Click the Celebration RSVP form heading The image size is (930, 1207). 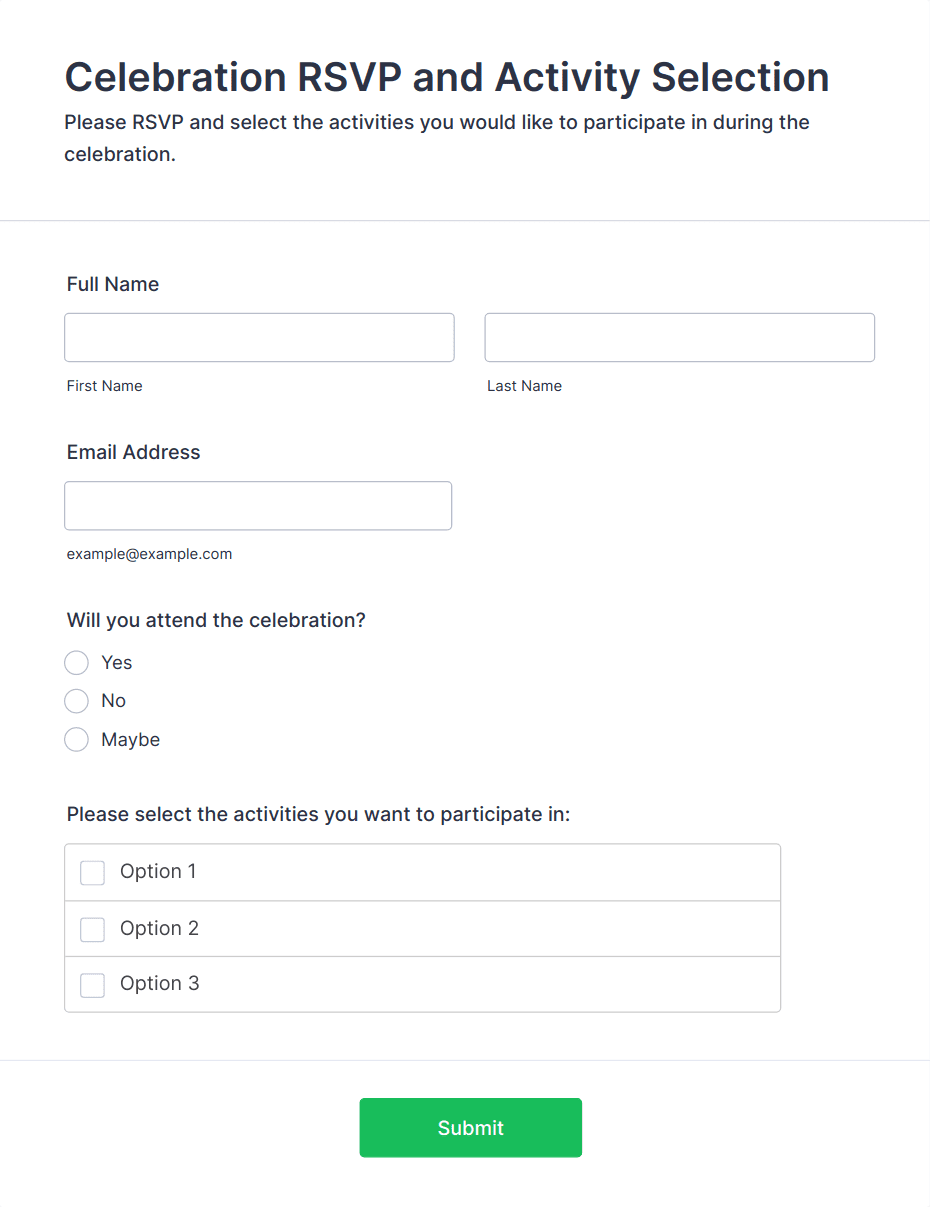tap(446, 77)
